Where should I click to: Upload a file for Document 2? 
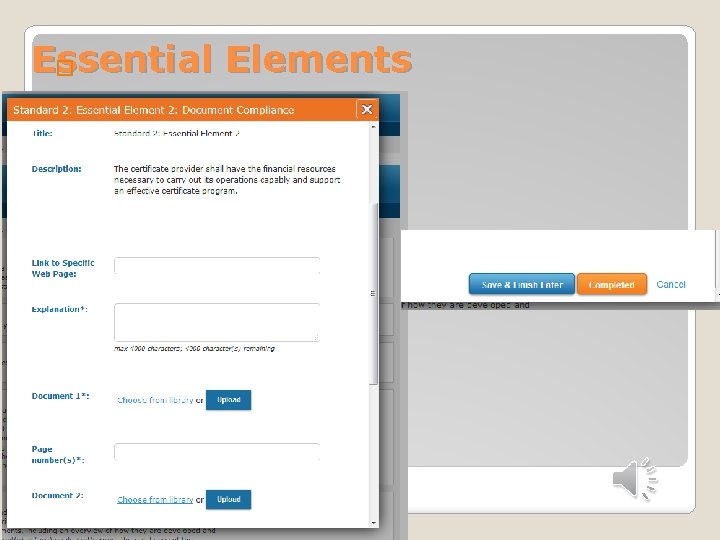pyautogui.click(x=228, y=499)
